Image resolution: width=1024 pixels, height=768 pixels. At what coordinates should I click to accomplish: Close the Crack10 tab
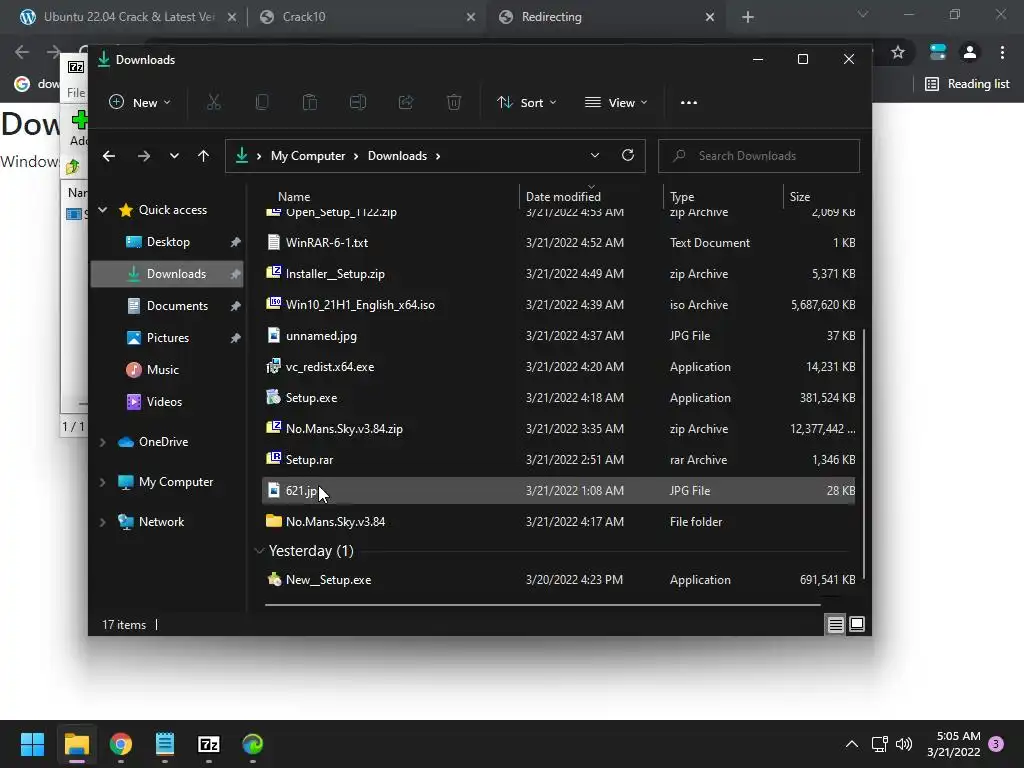click(x=471, y=17)
